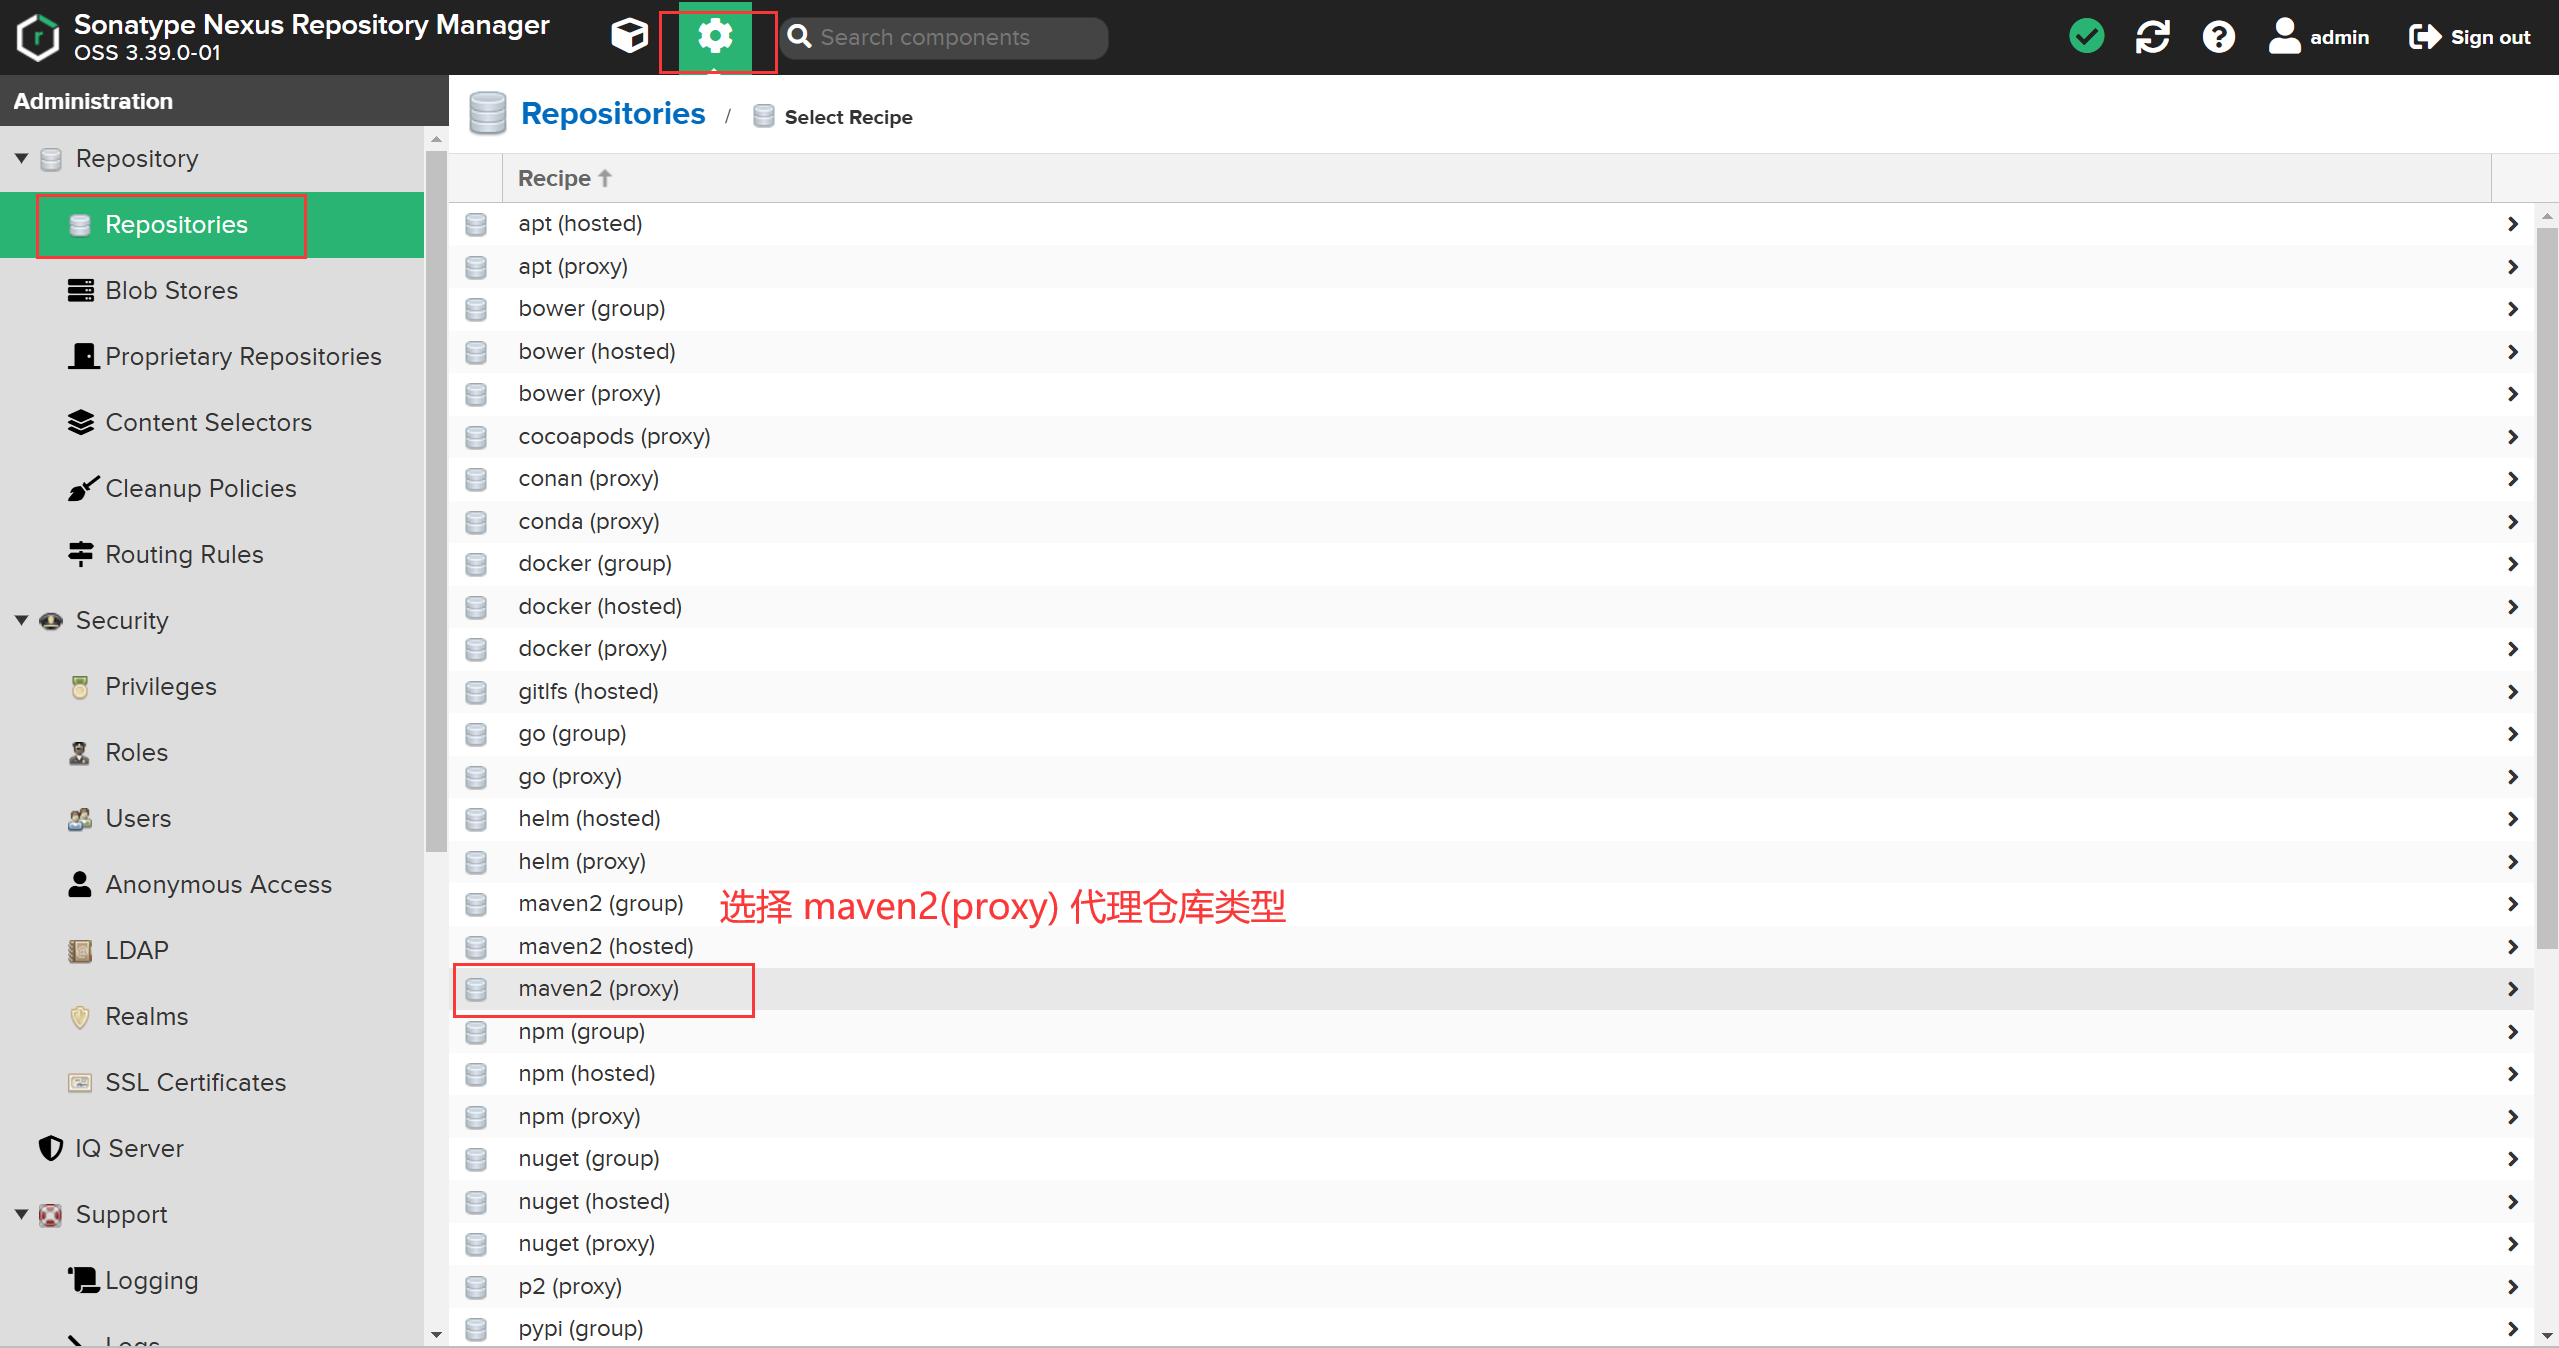Open the Browse cube icon in header

(629, 37)
